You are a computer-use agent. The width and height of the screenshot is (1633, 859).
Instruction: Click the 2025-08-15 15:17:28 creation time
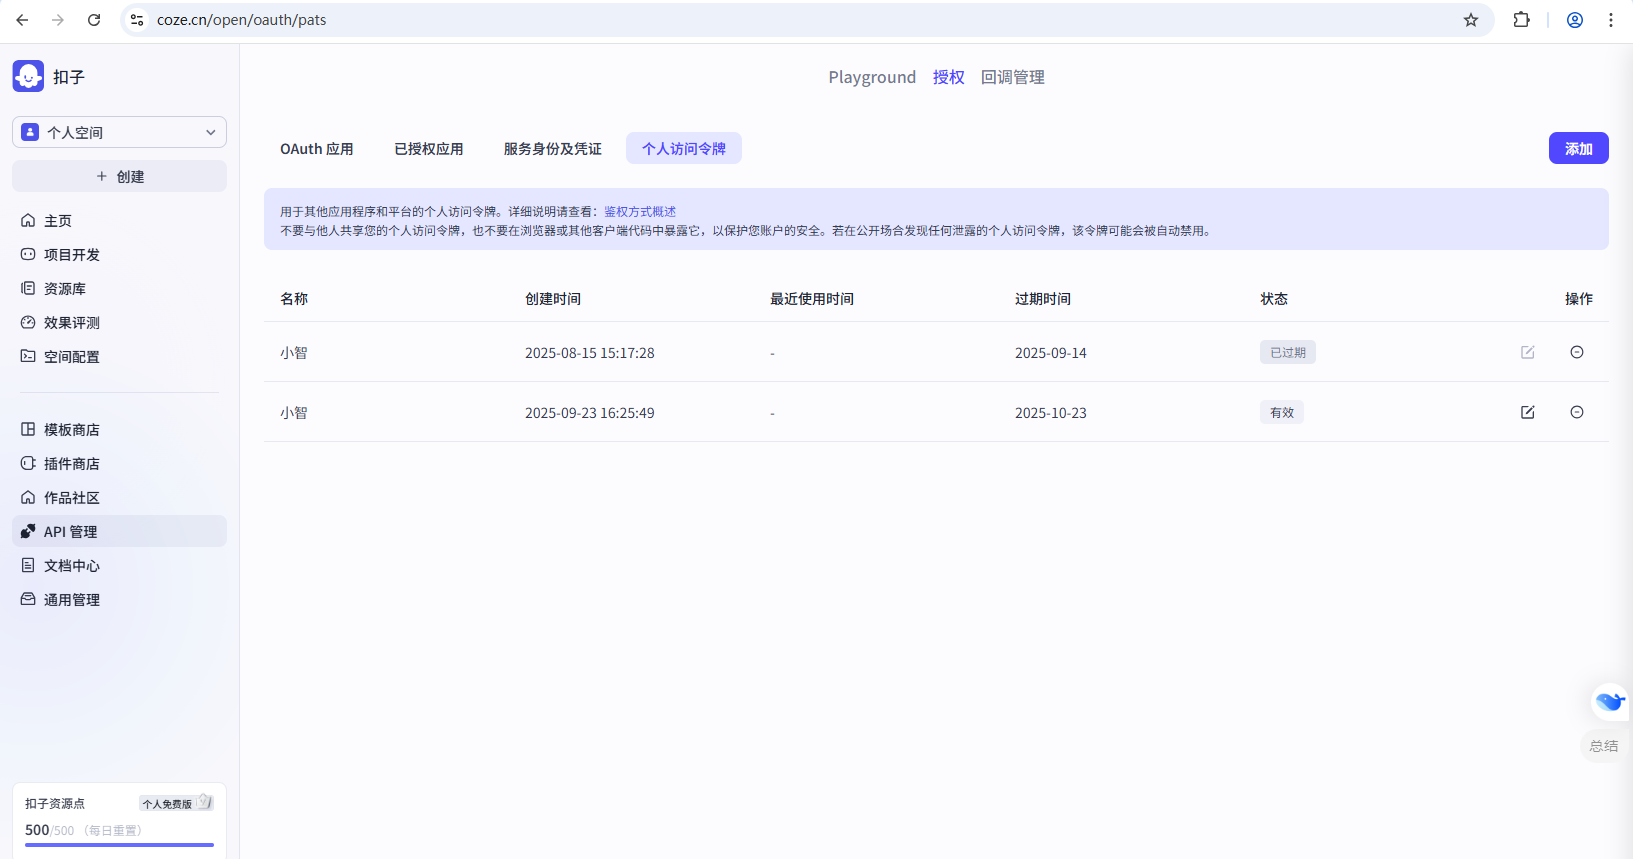pyautogui.click(x=590, y=353)
